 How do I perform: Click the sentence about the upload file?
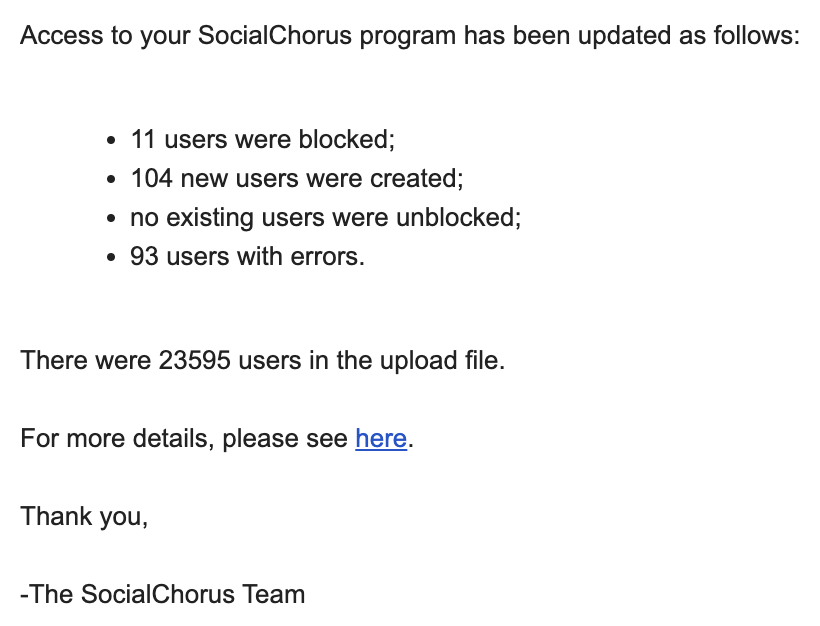[x=263, y=360]
